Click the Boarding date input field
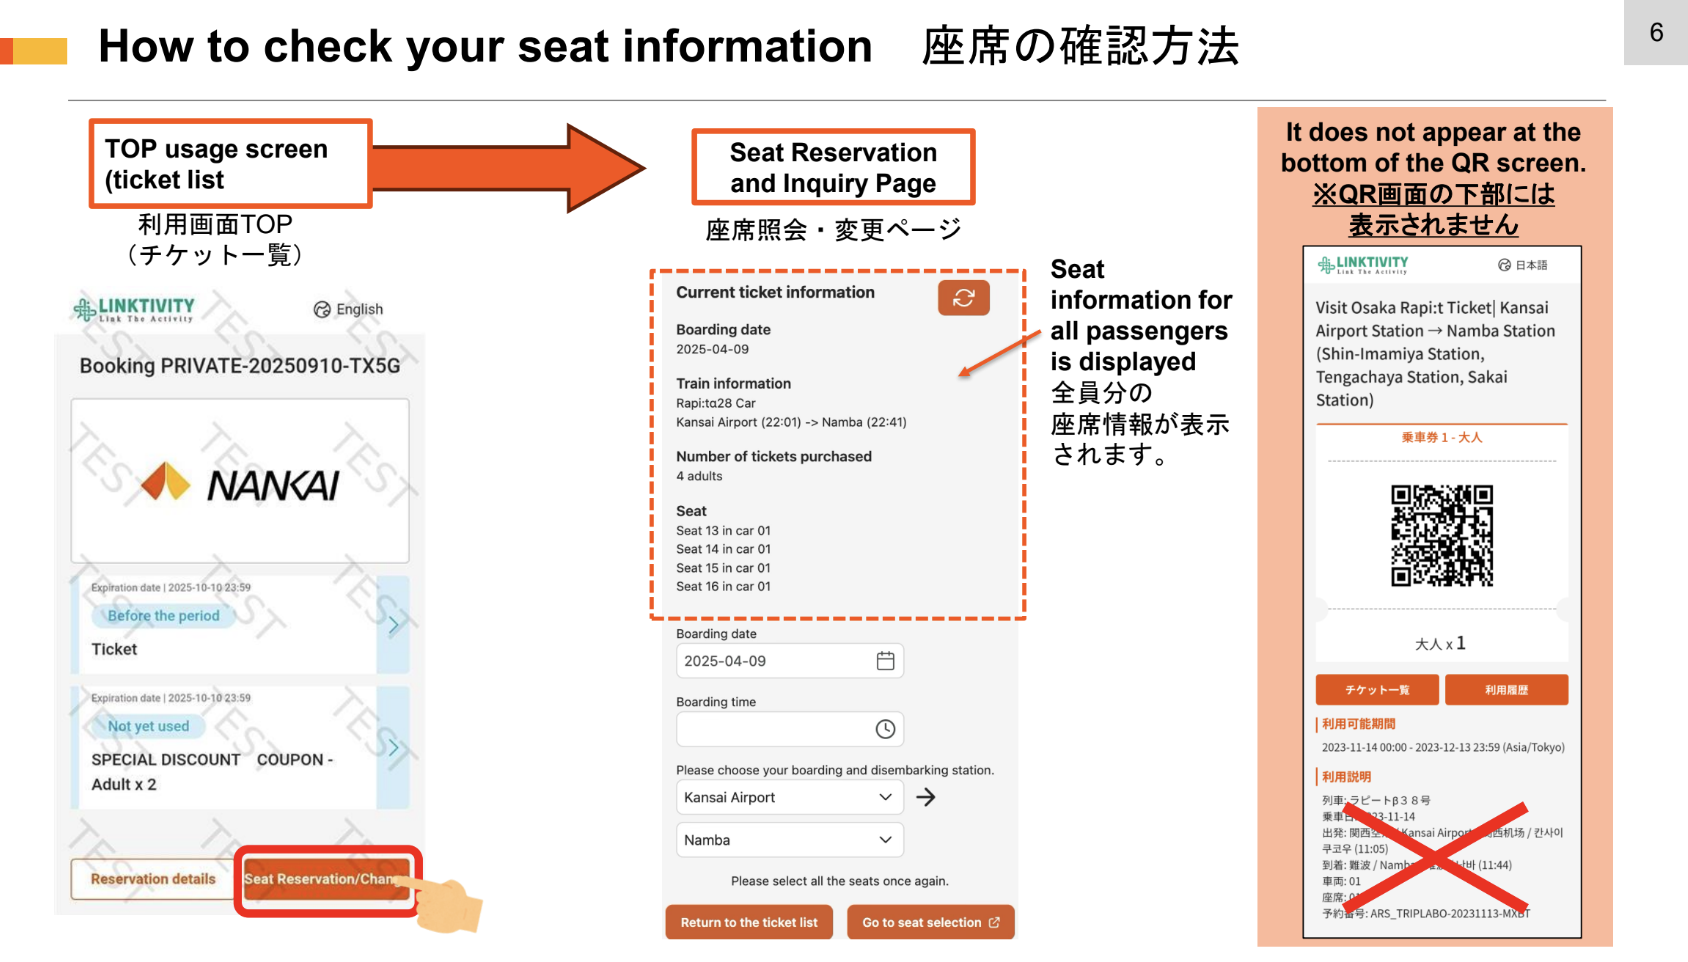1688x962 pixels. click(770, 661)
